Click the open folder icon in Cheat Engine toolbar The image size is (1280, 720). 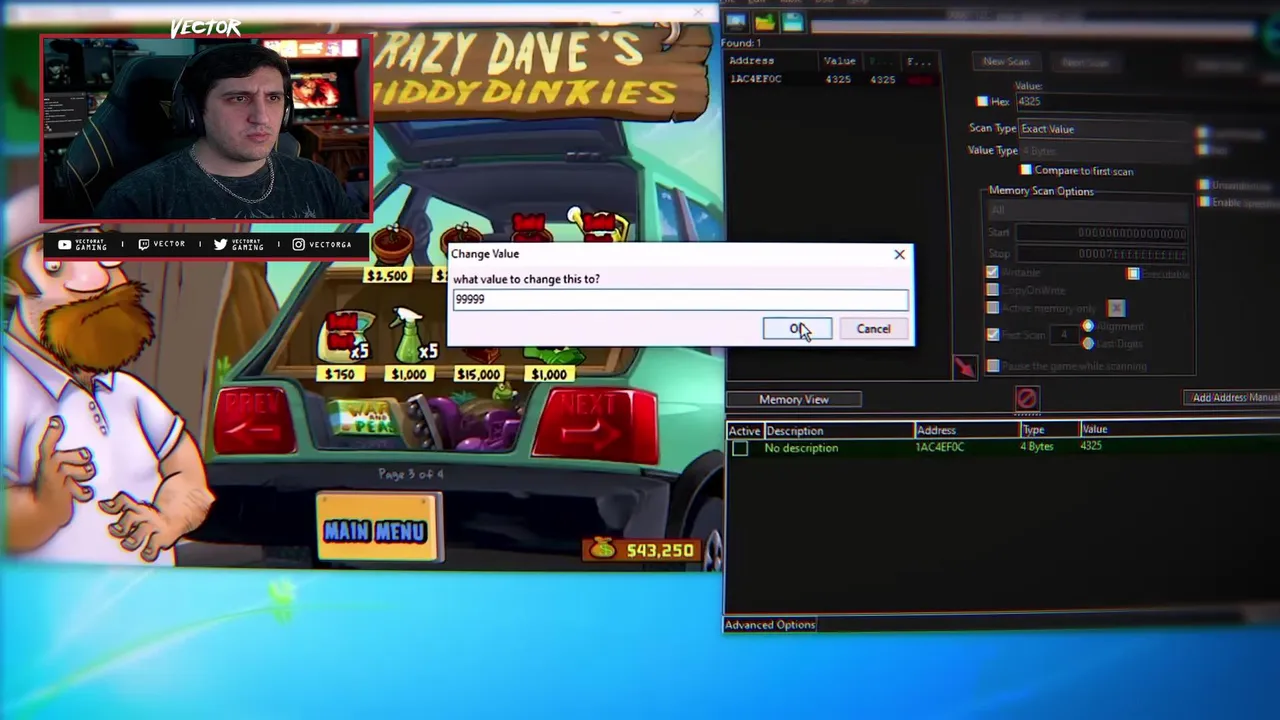[x=765, y=21]
